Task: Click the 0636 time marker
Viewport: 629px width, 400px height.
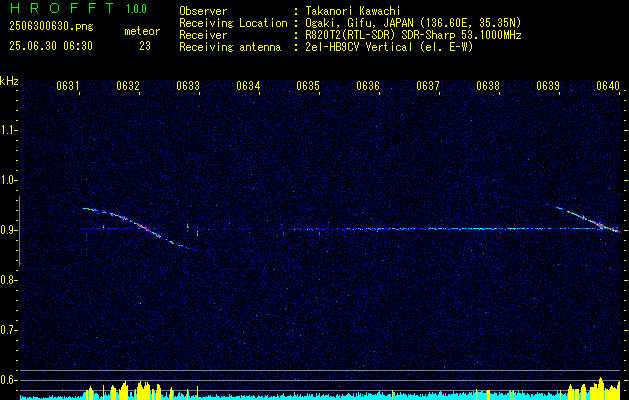Action: point(368,86)
